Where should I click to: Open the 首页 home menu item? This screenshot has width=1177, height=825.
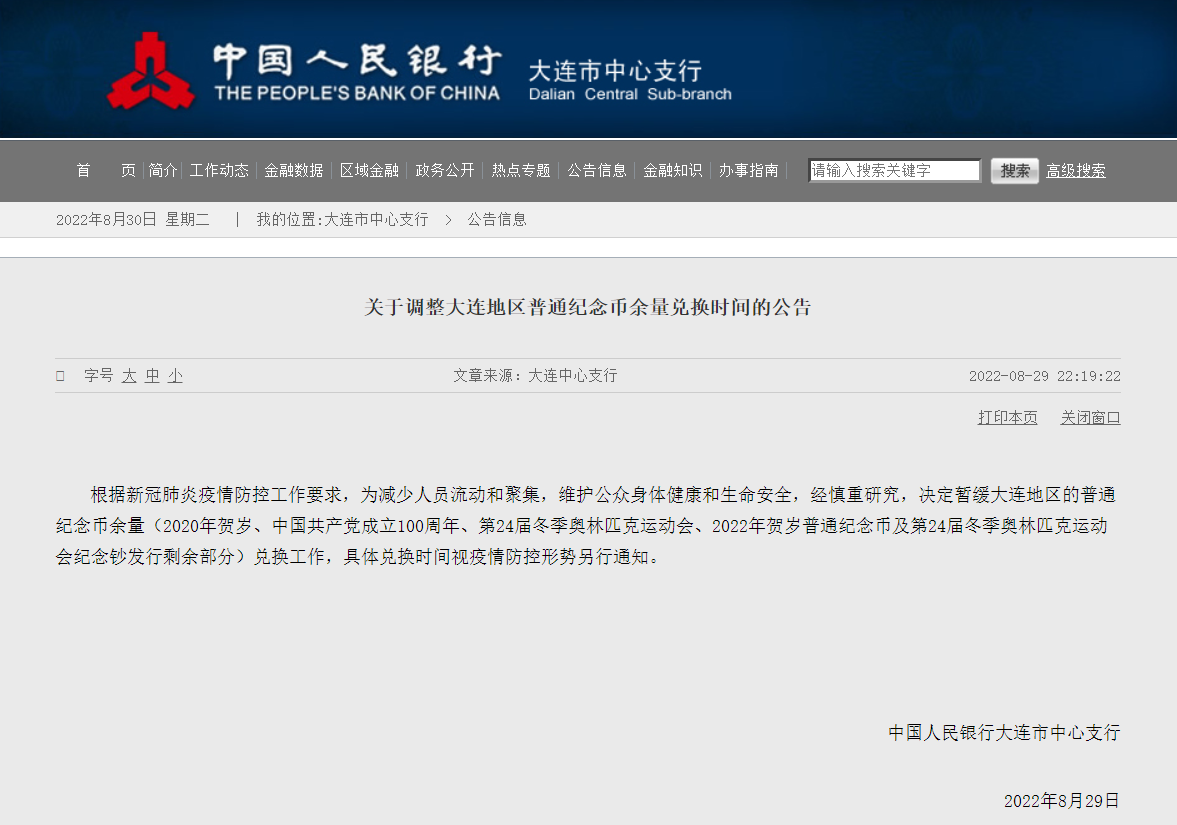point(105,170)
